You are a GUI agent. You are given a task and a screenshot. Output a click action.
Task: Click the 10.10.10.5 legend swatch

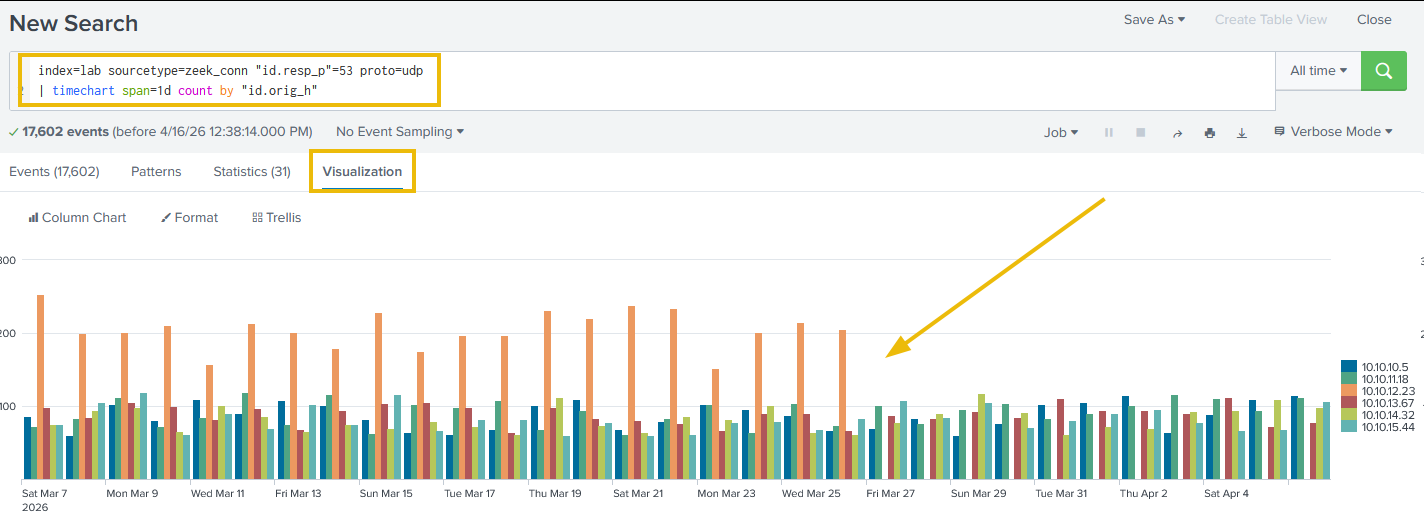[1349, 367]
